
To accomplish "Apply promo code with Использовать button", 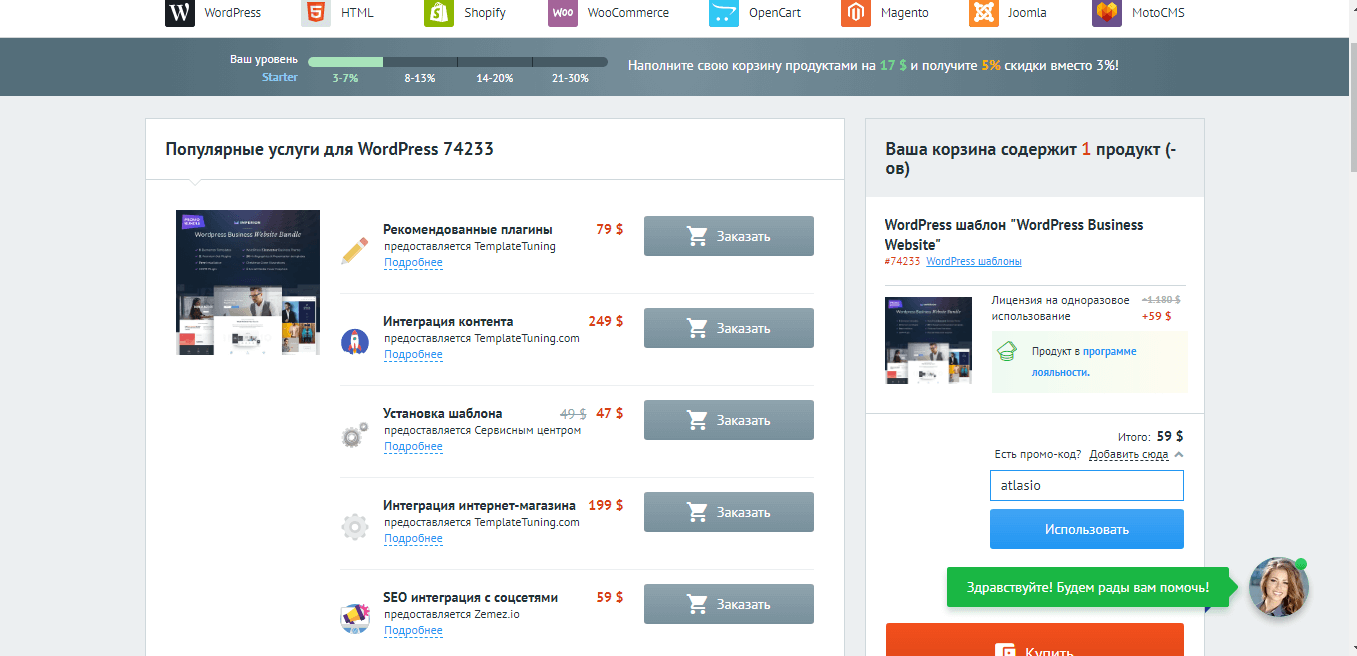I will [1086, 529].
